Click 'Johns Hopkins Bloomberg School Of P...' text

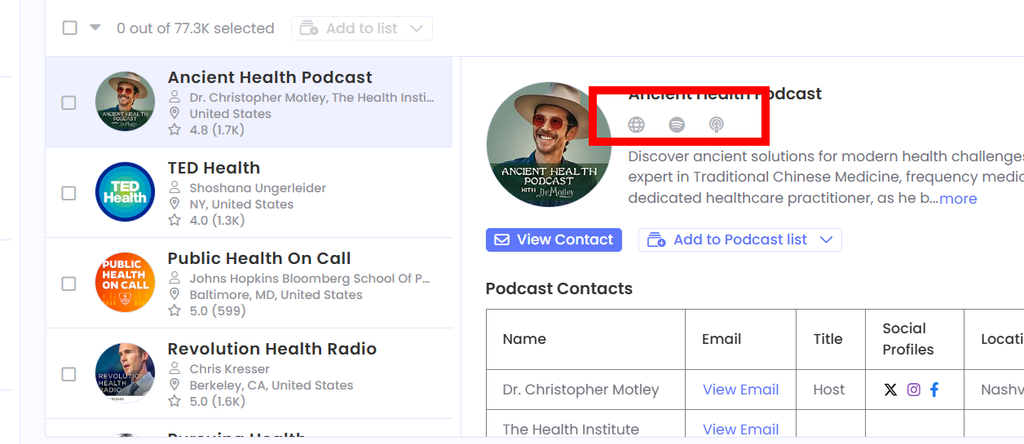[310, 279]
